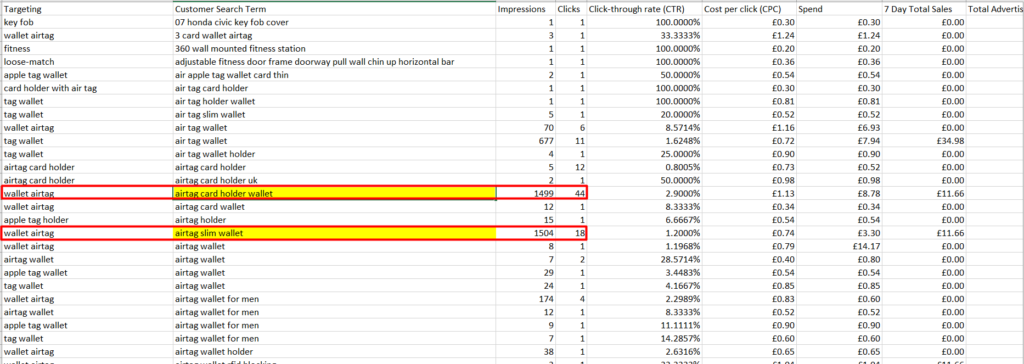Click the 6.6667% CTR cell

click(x=644, y=220)
